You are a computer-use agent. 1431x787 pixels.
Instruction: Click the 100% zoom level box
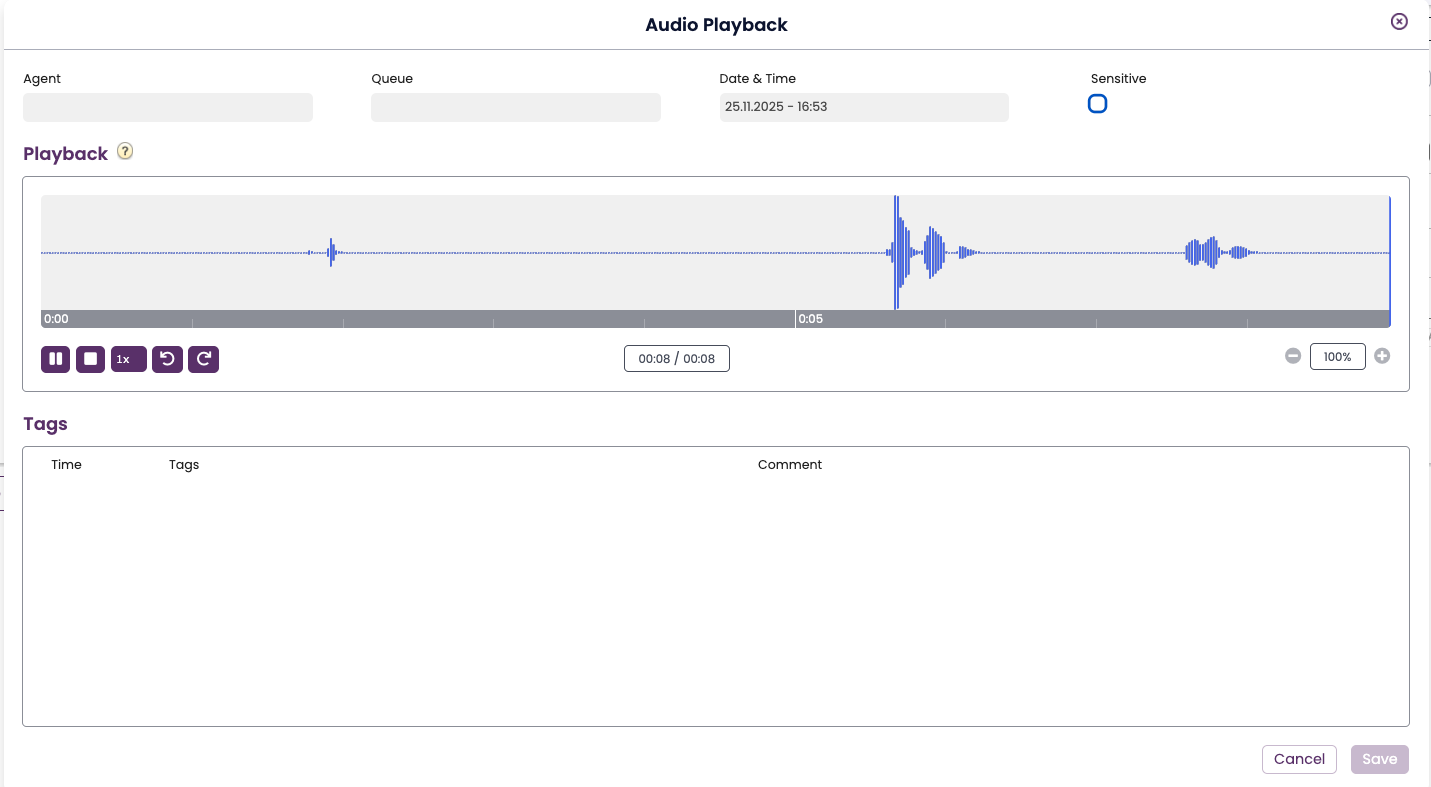tap(1337, 357)
